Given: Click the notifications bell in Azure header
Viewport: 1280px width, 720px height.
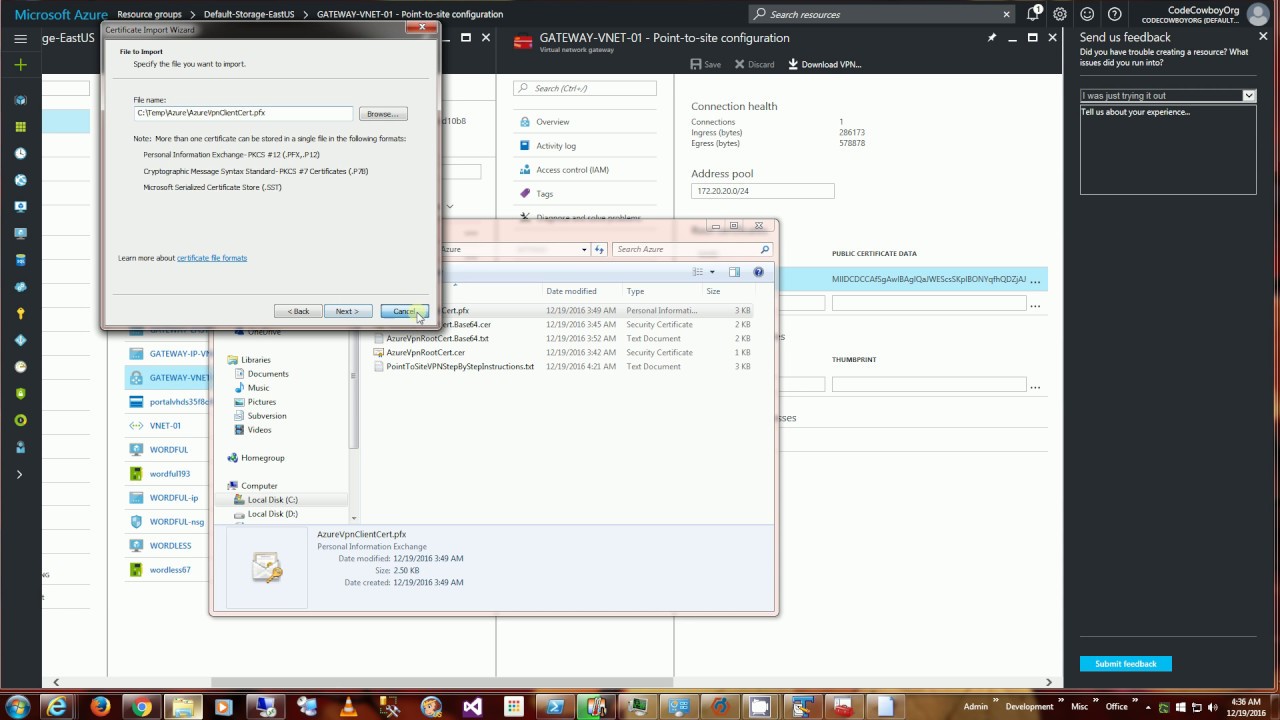Looking at the screenshot, I should pos(1033,14).
